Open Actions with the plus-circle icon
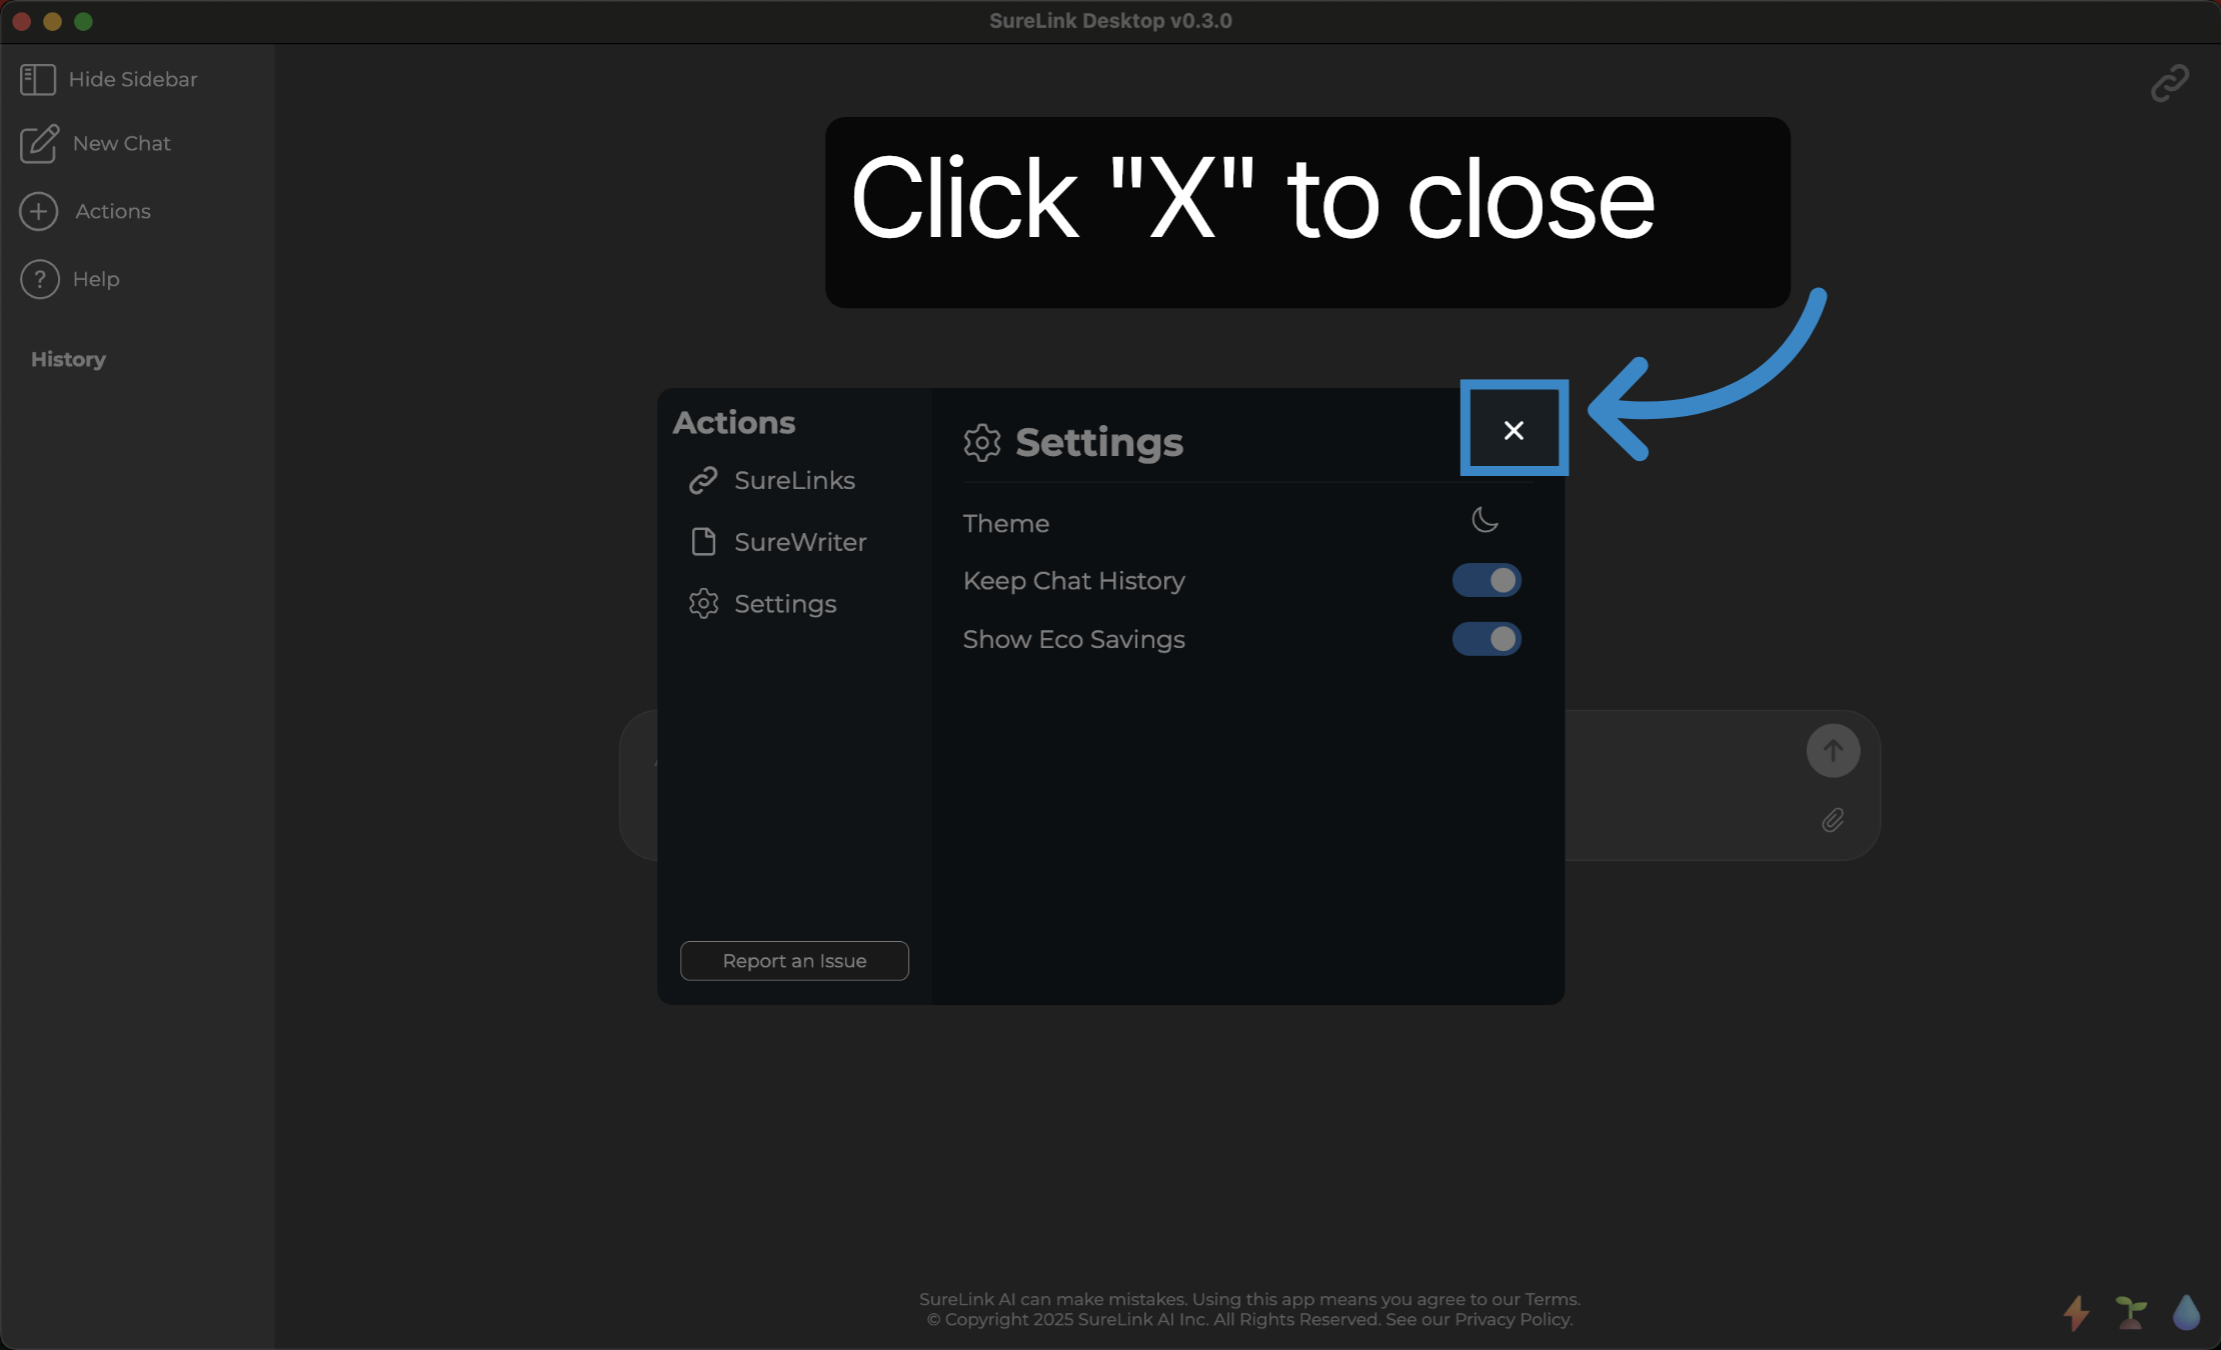This screenshot has height=1350, width=2221. [39, 211]
